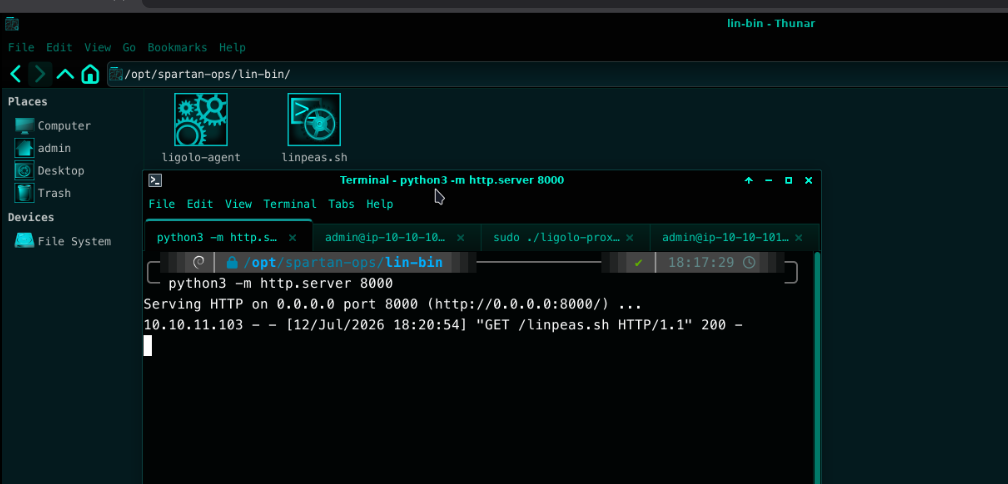Click the Devices heading in sidebar

31,217
